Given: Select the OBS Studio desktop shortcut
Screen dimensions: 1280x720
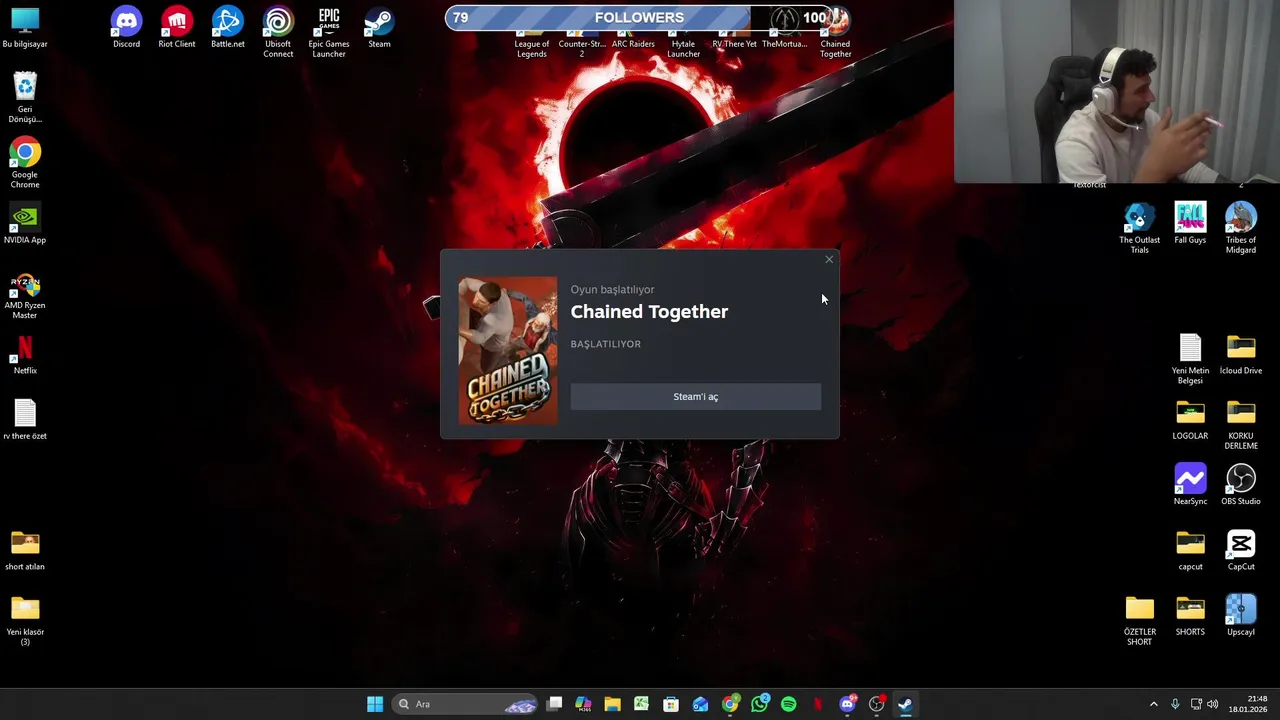Looking at the screenshot, I should 1241,485.
